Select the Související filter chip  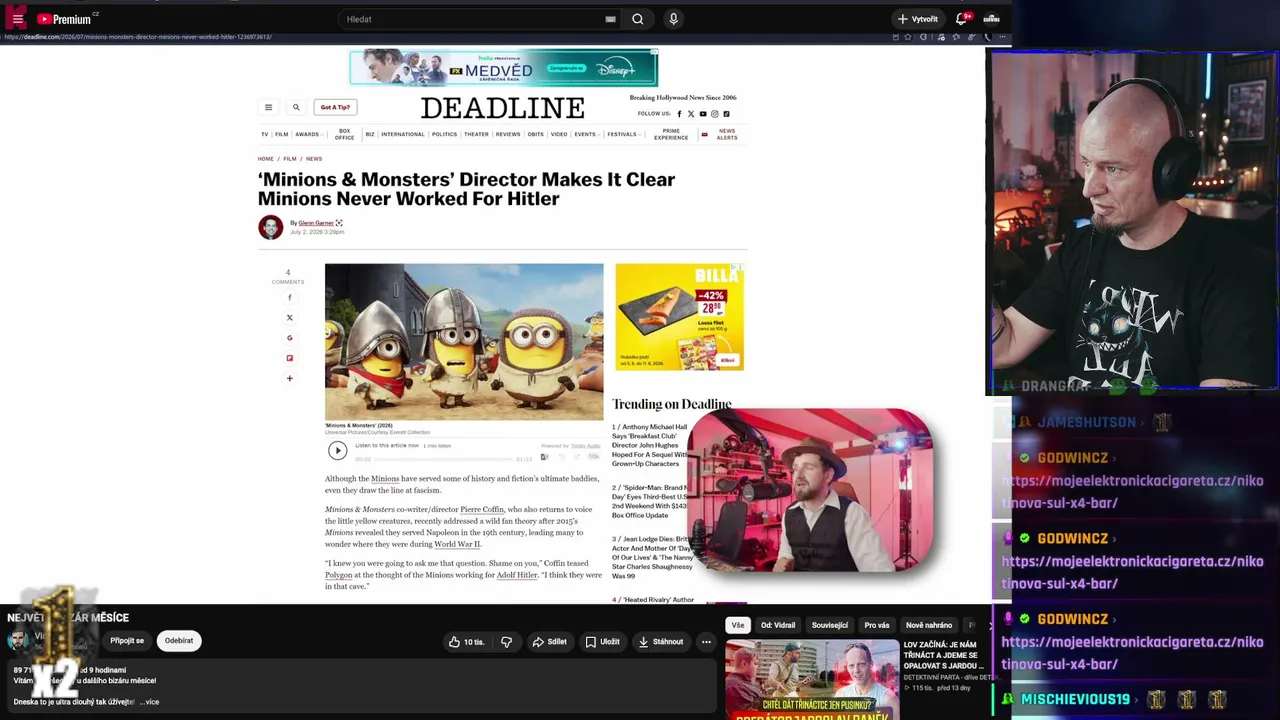(x=830, y=625)
